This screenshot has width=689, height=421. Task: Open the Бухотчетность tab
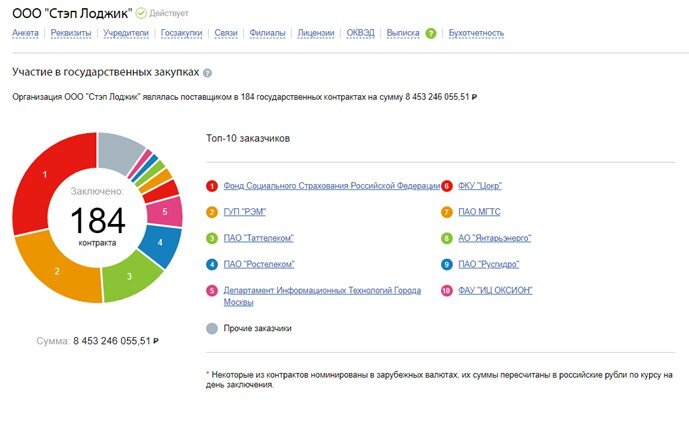476,33
